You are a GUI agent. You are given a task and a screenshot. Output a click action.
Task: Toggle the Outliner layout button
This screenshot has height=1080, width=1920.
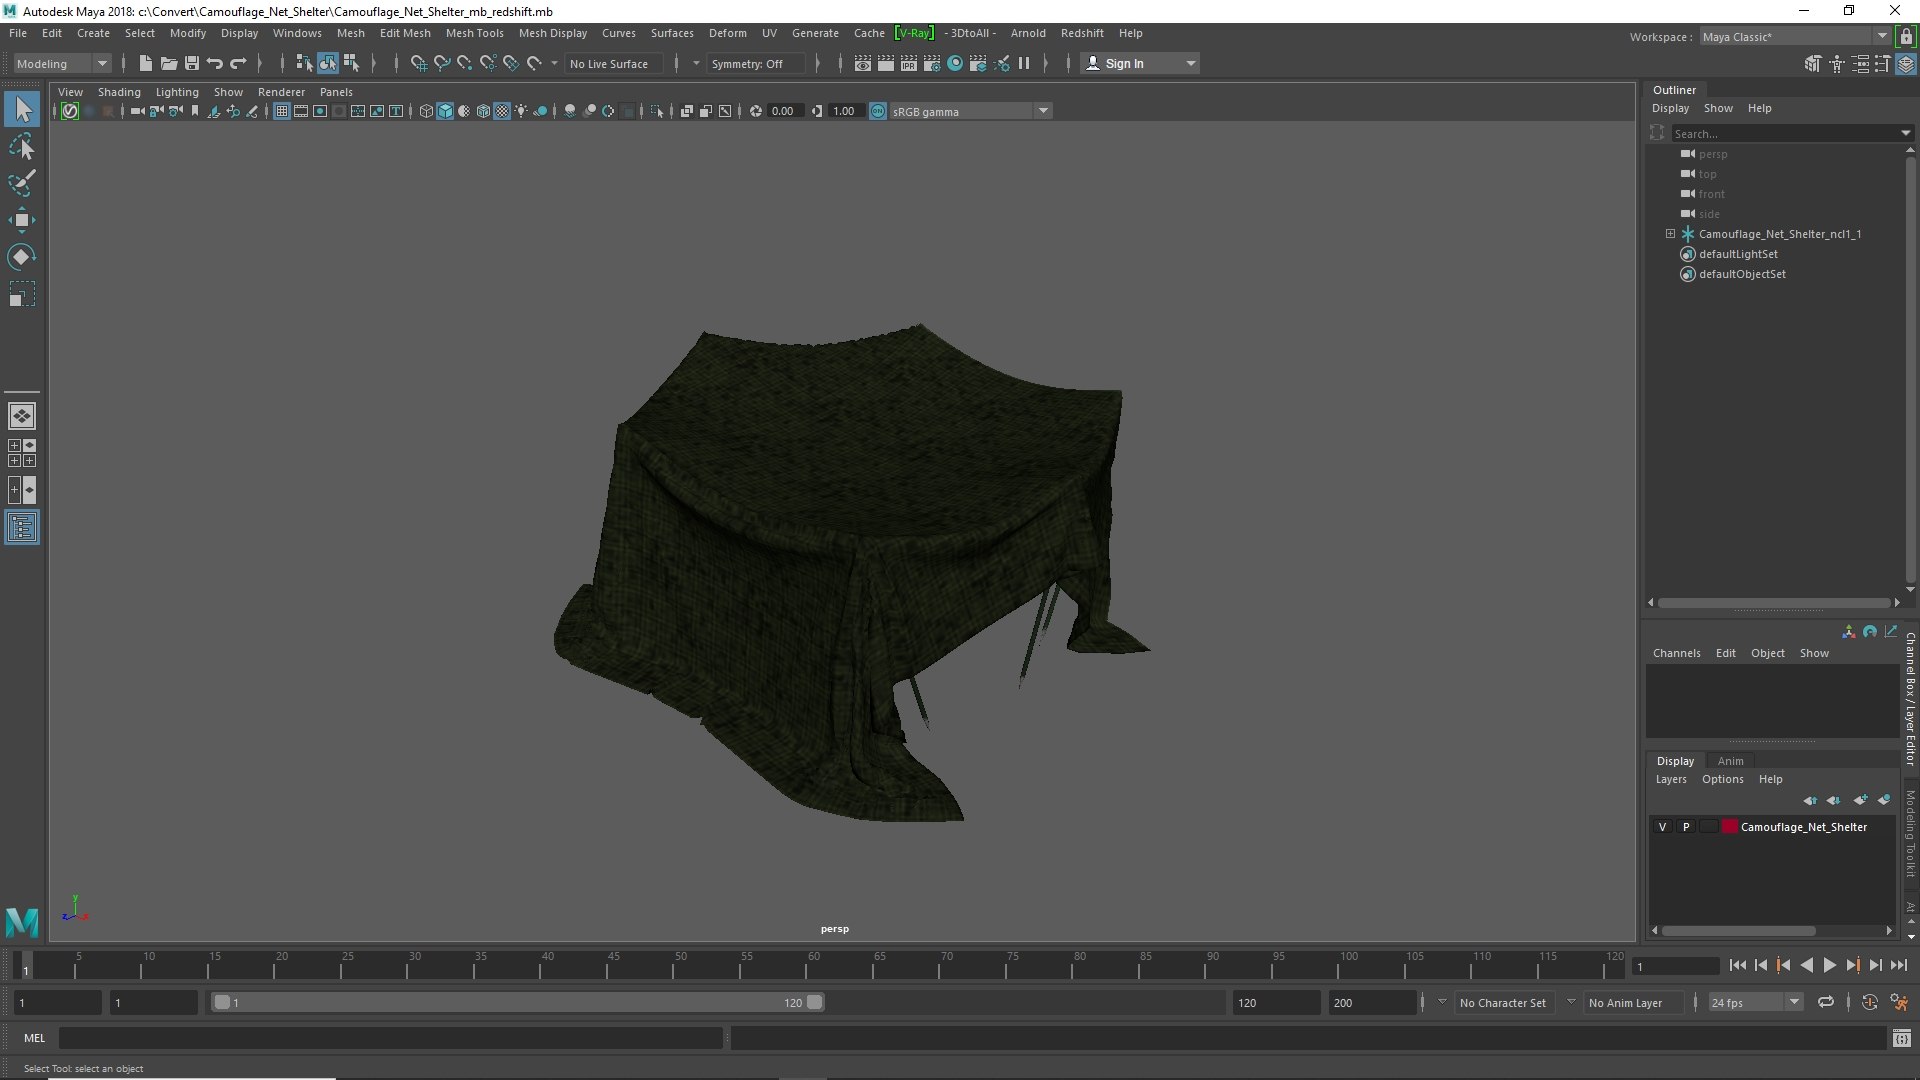[22, 528]
